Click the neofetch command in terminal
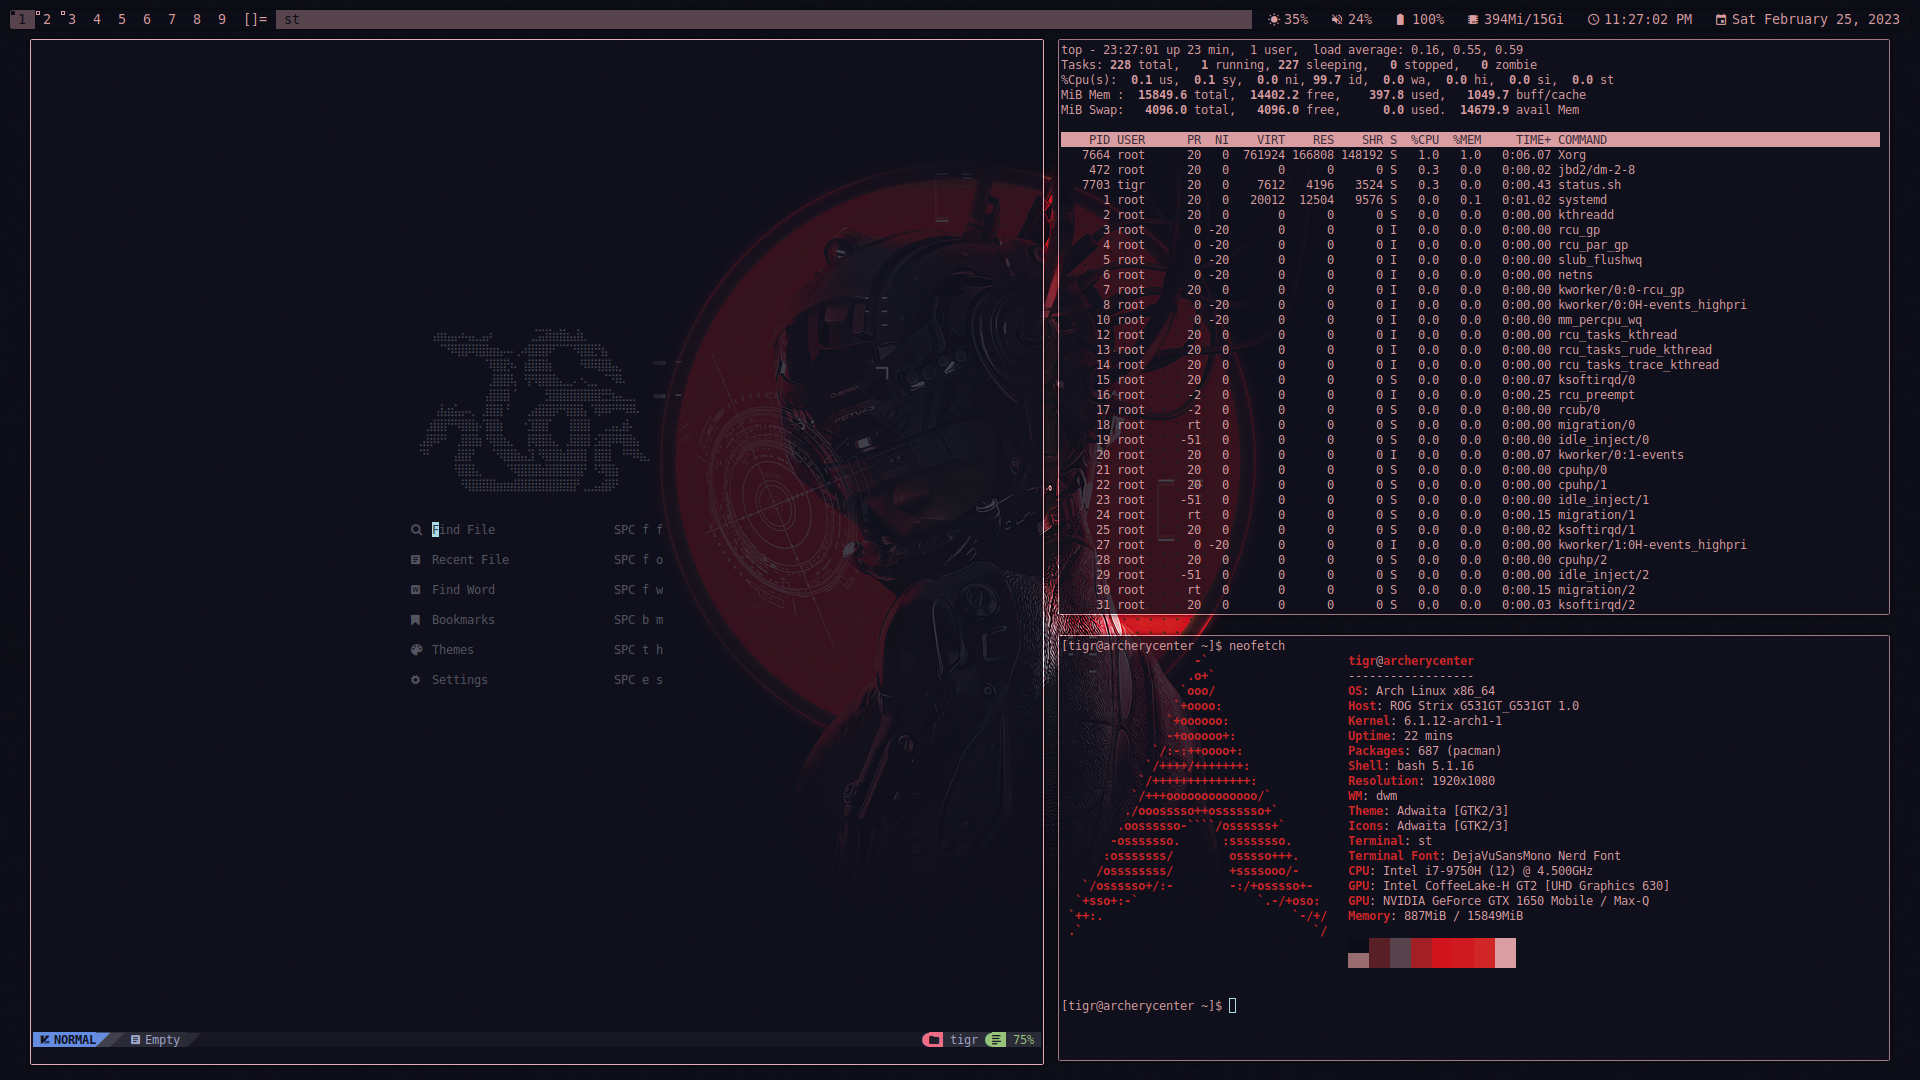Viewport: 1920px width, 1080px height. click(x=1257, y=646)
